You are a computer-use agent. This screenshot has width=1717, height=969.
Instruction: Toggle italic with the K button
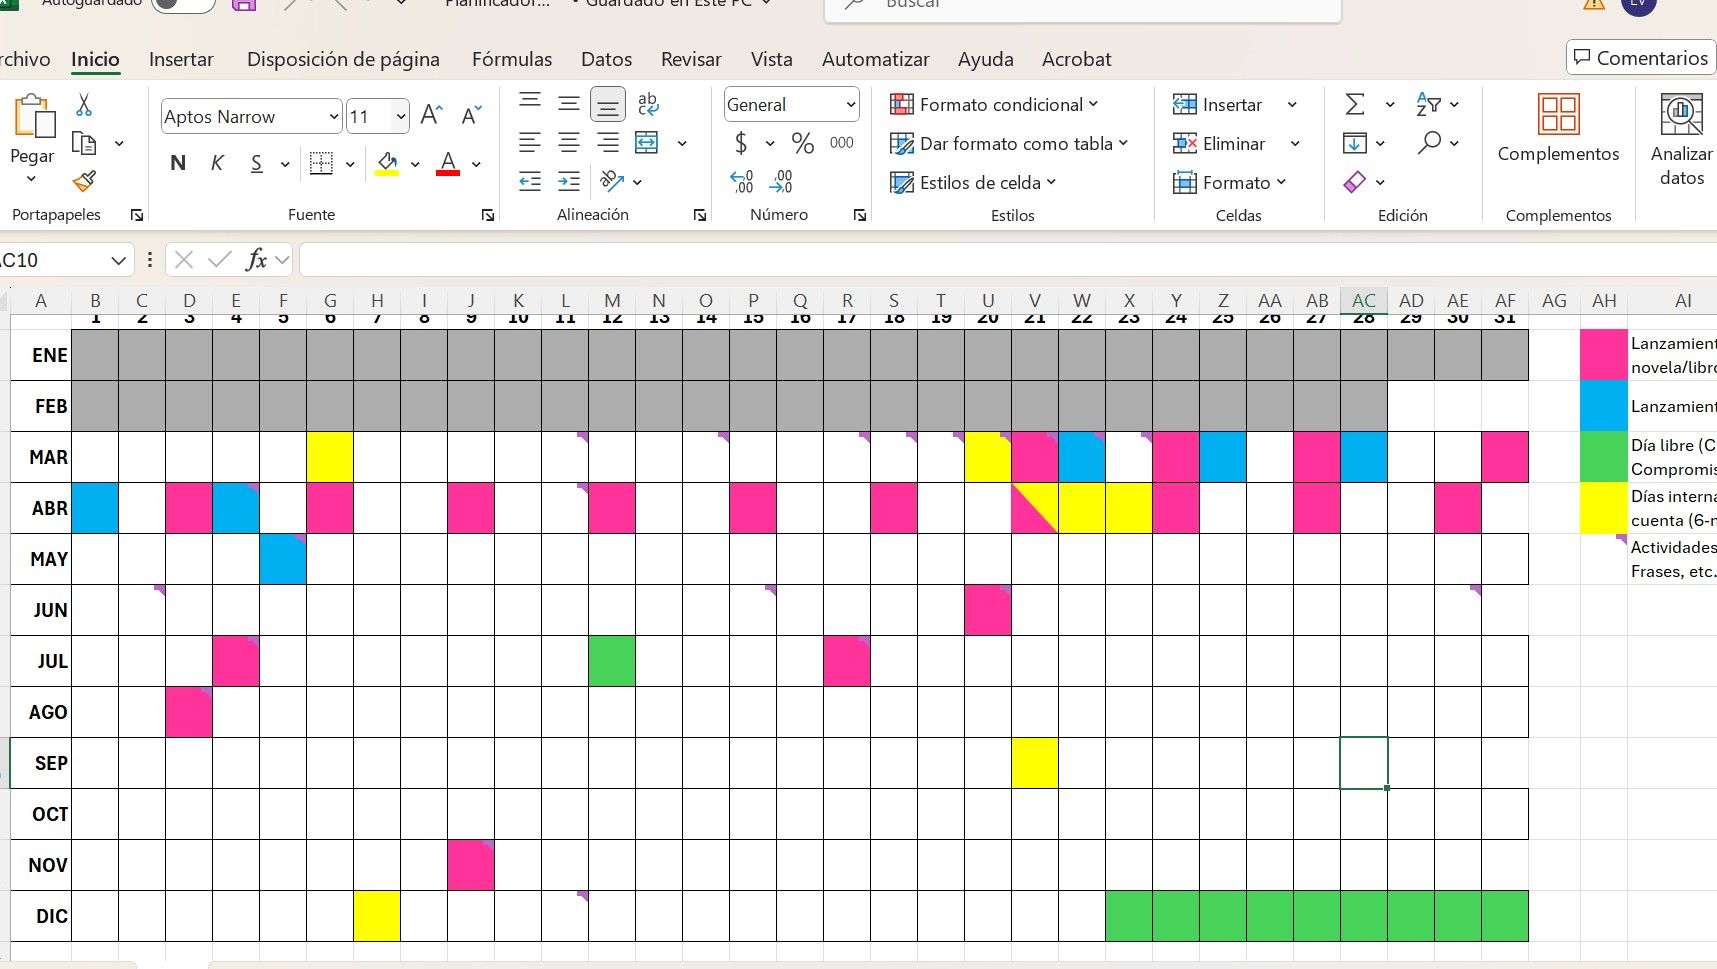pos(217,163)
